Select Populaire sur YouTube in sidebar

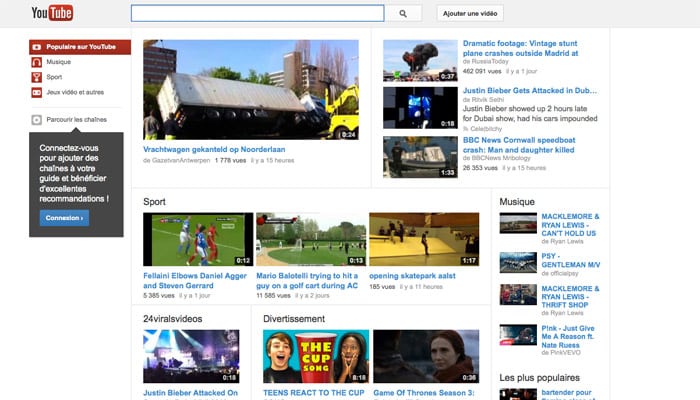(x=80, y=47)
